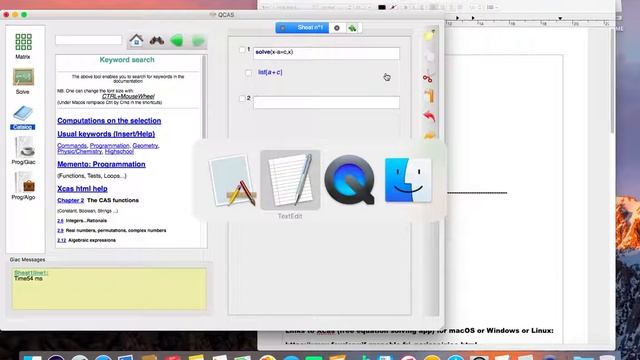640x360 pixels.
Task: Click the text The CAS functions
Action: click(x=113, y=200)
